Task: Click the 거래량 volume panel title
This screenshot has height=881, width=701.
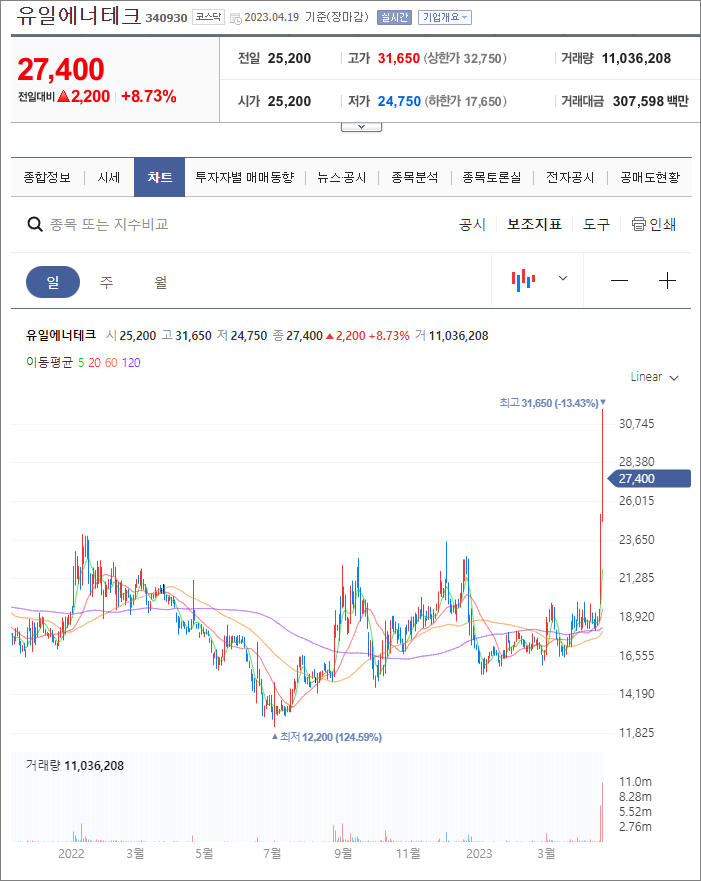Action: pos(43,765)
